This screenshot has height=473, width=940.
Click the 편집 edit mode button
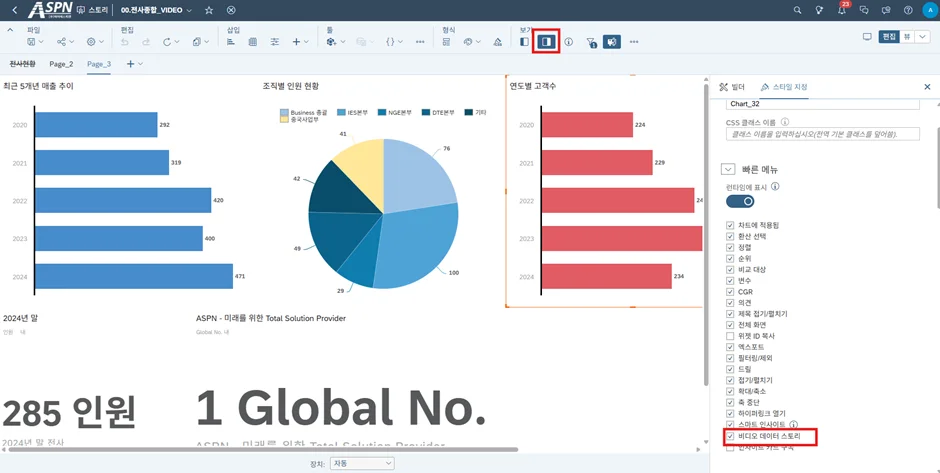click(888, 37)
